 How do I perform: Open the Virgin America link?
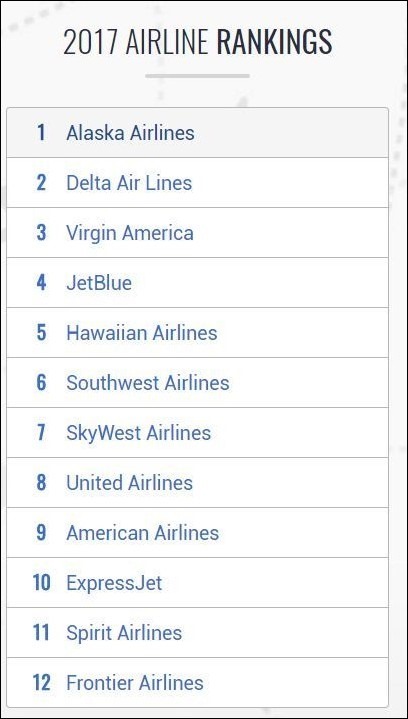[x=130, y=233]
